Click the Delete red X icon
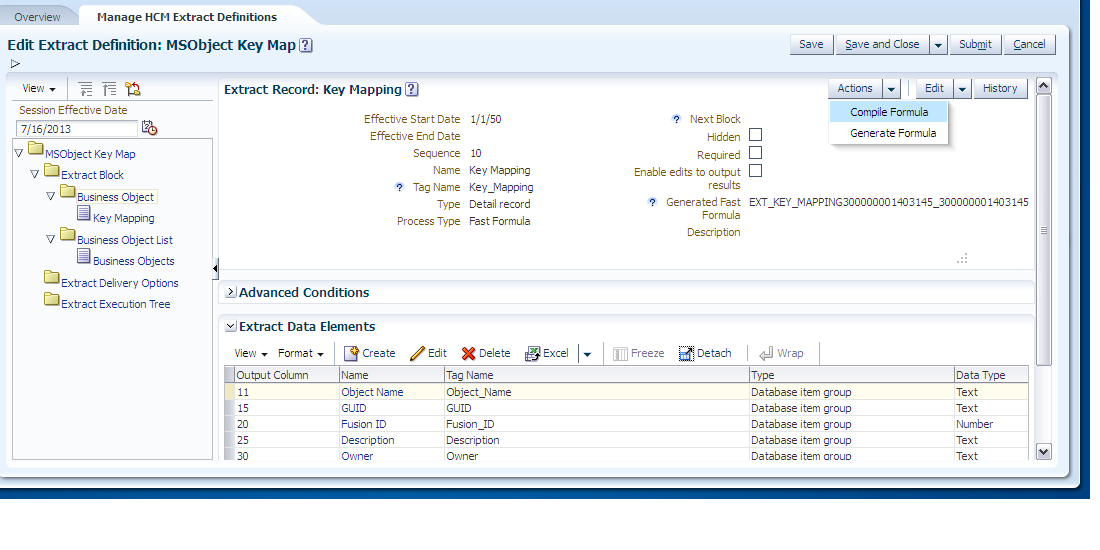This screenshot has width=1100, height=550. point(469,354)
